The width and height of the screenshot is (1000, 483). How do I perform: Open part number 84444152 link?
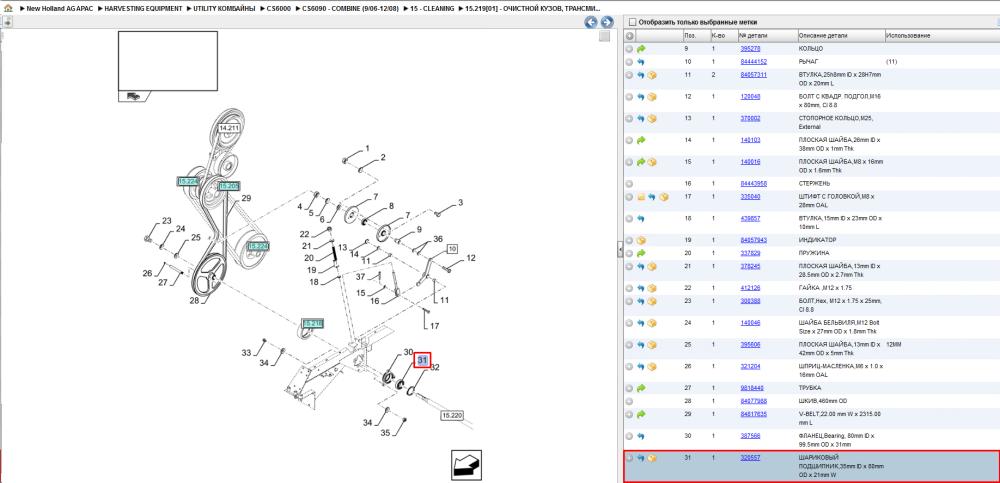pyautogui.click(x=753, y=62)
